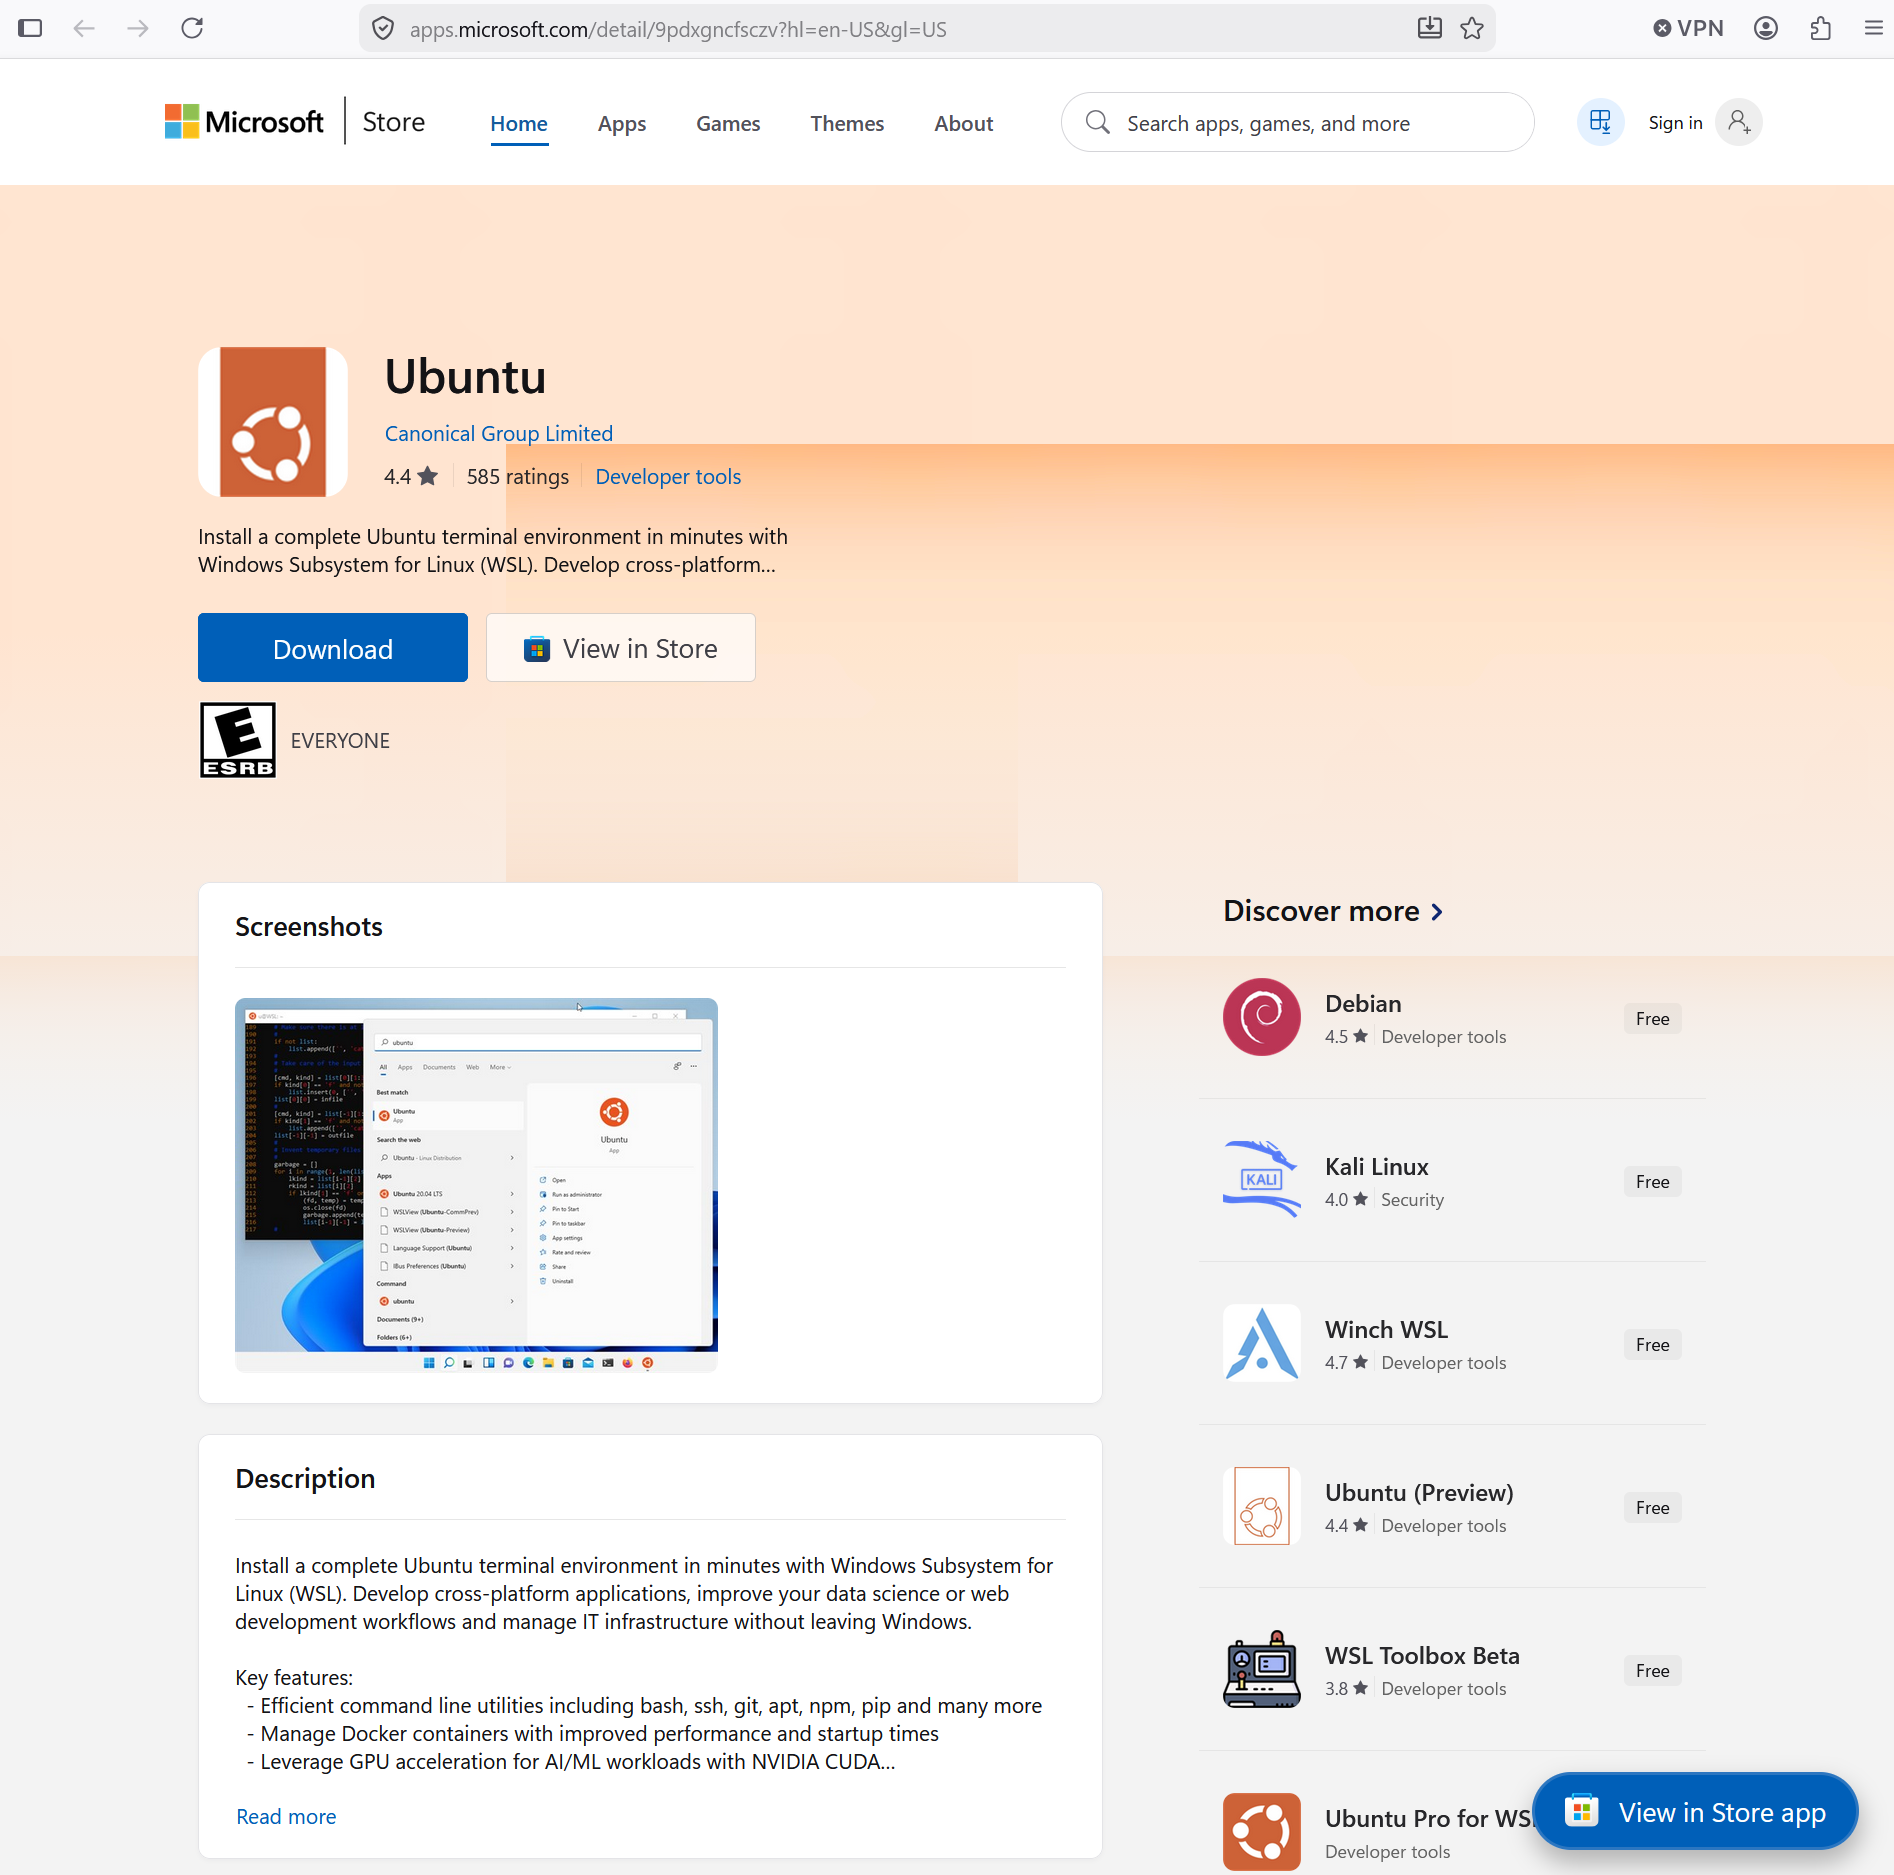Click the EVERYONE rating label

tap(340, 740)
